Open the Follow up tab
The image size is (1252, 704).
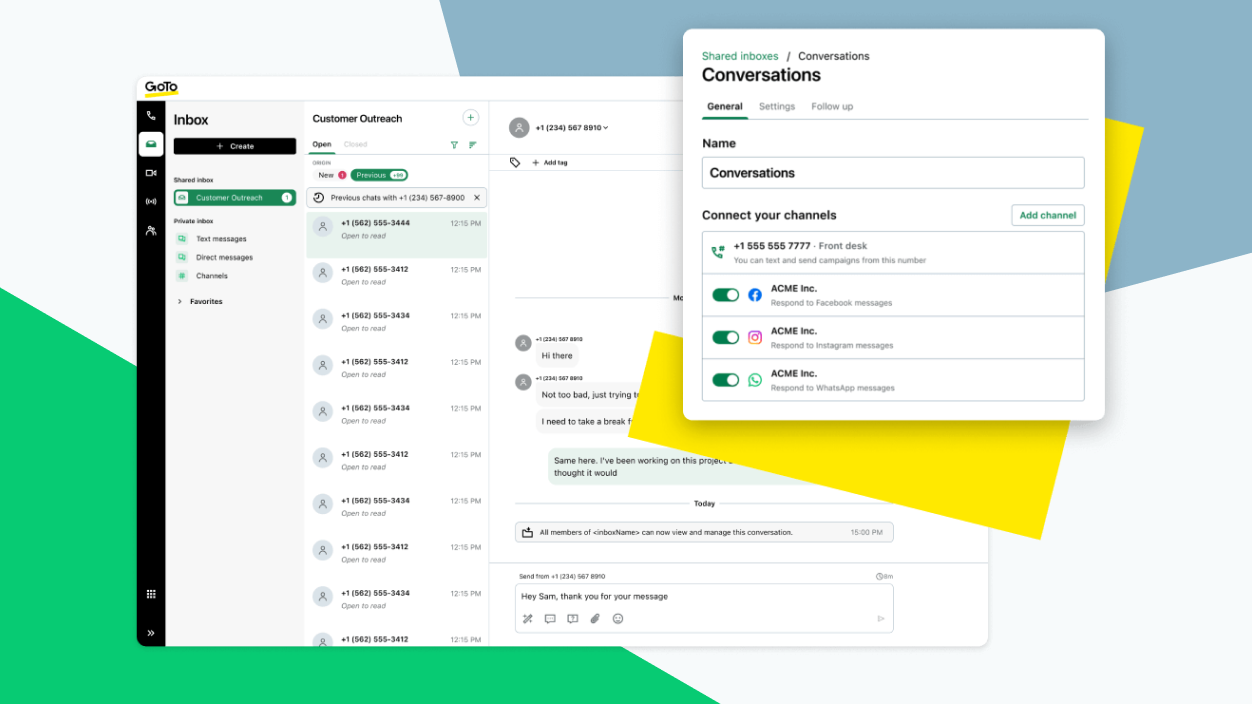click(x=832, y=106)
